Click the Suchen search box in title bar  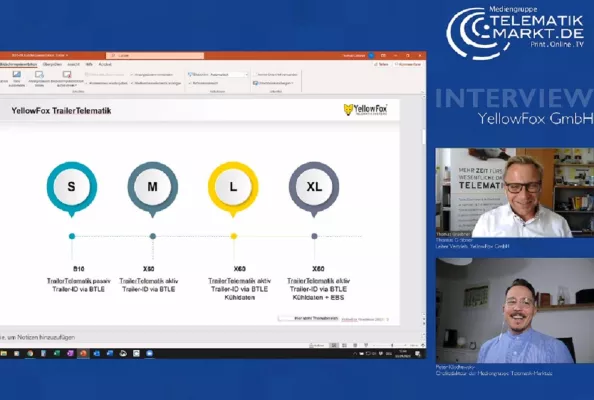point(155,55)
